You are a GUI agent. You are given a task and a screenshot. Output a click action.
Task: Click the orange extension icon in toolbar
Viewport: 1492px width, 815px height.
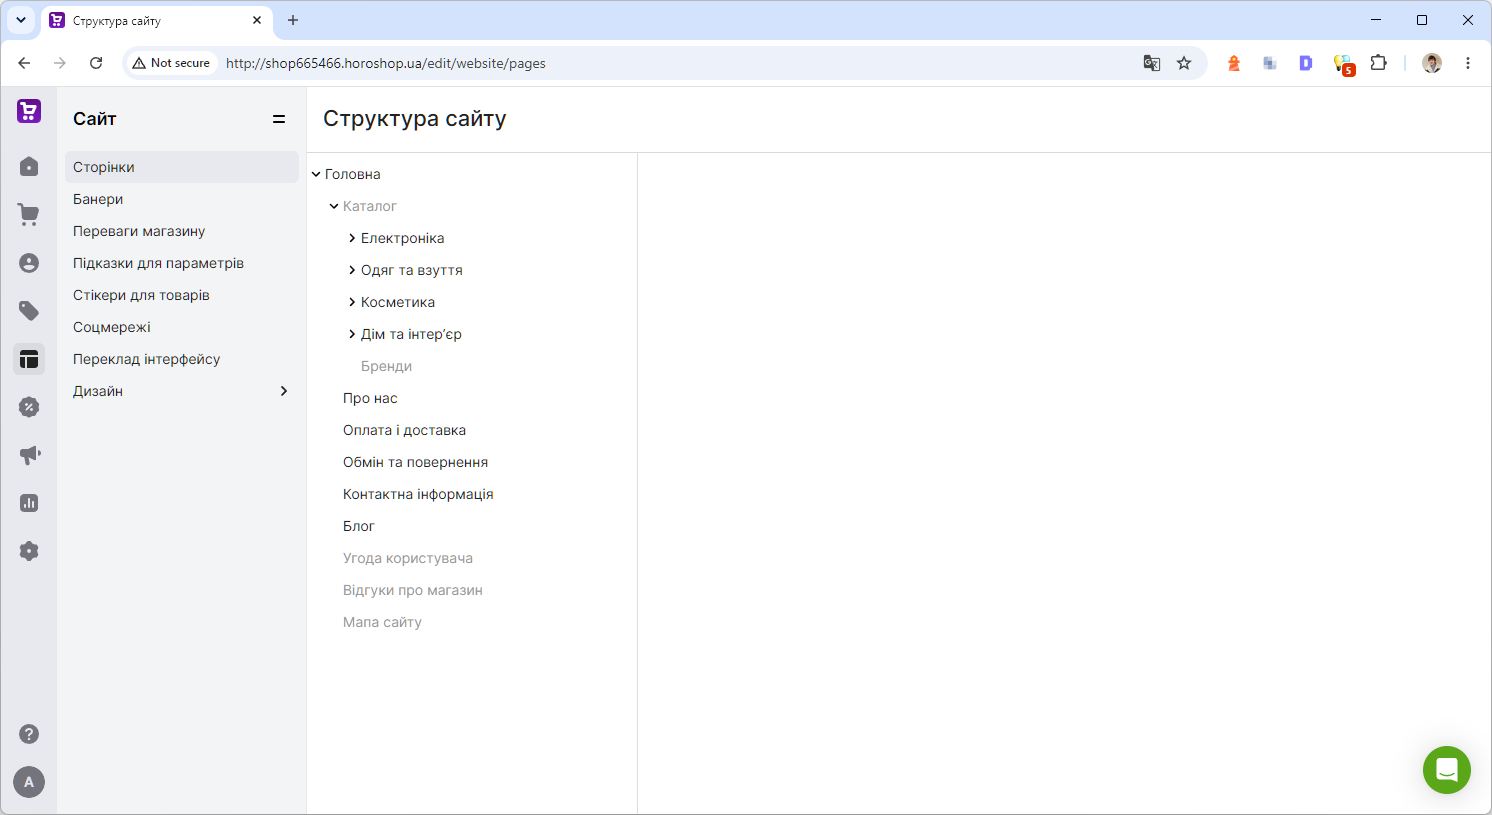(1234, 63)
